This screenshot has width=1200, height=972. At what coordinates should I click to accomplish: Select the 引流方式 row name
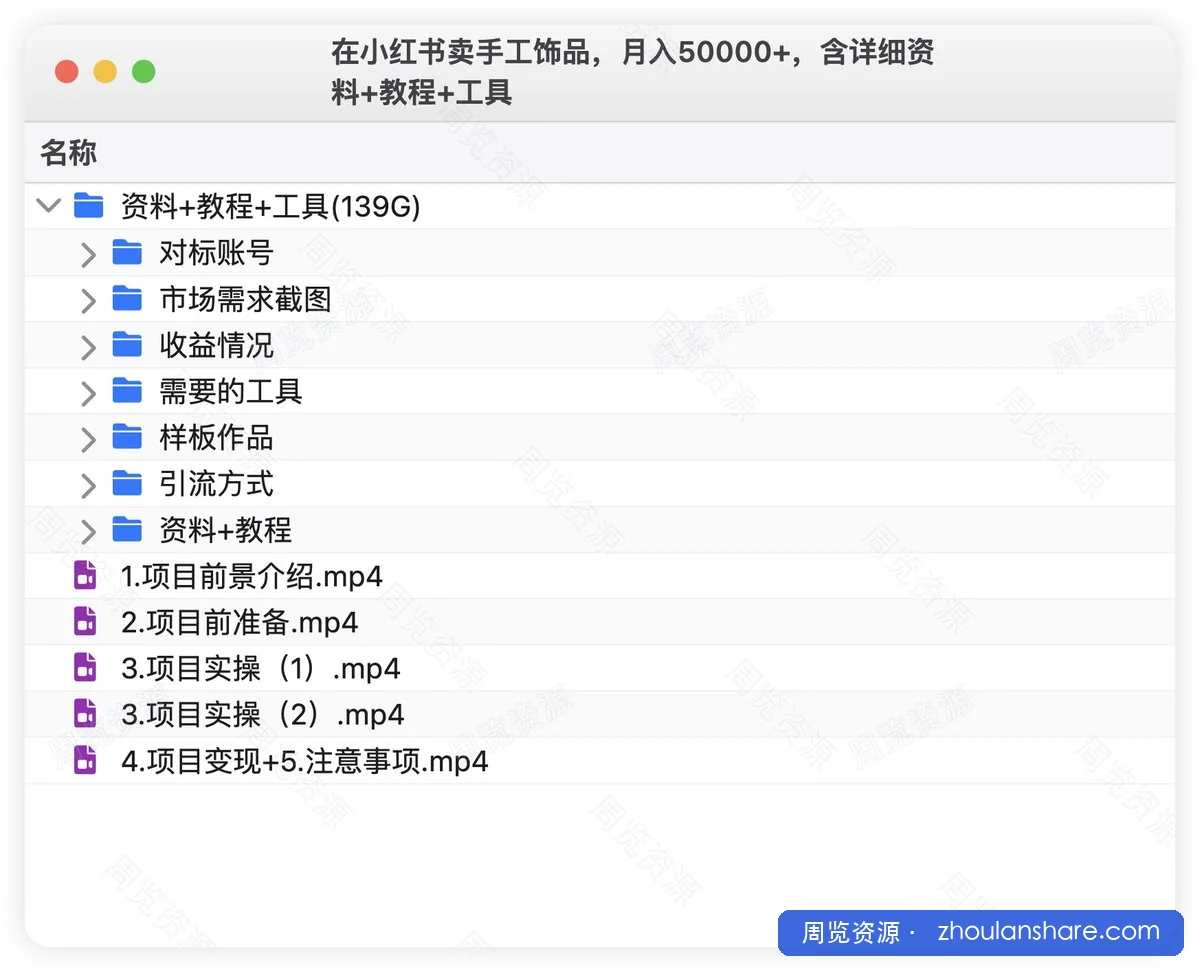(x=216, y=484)
